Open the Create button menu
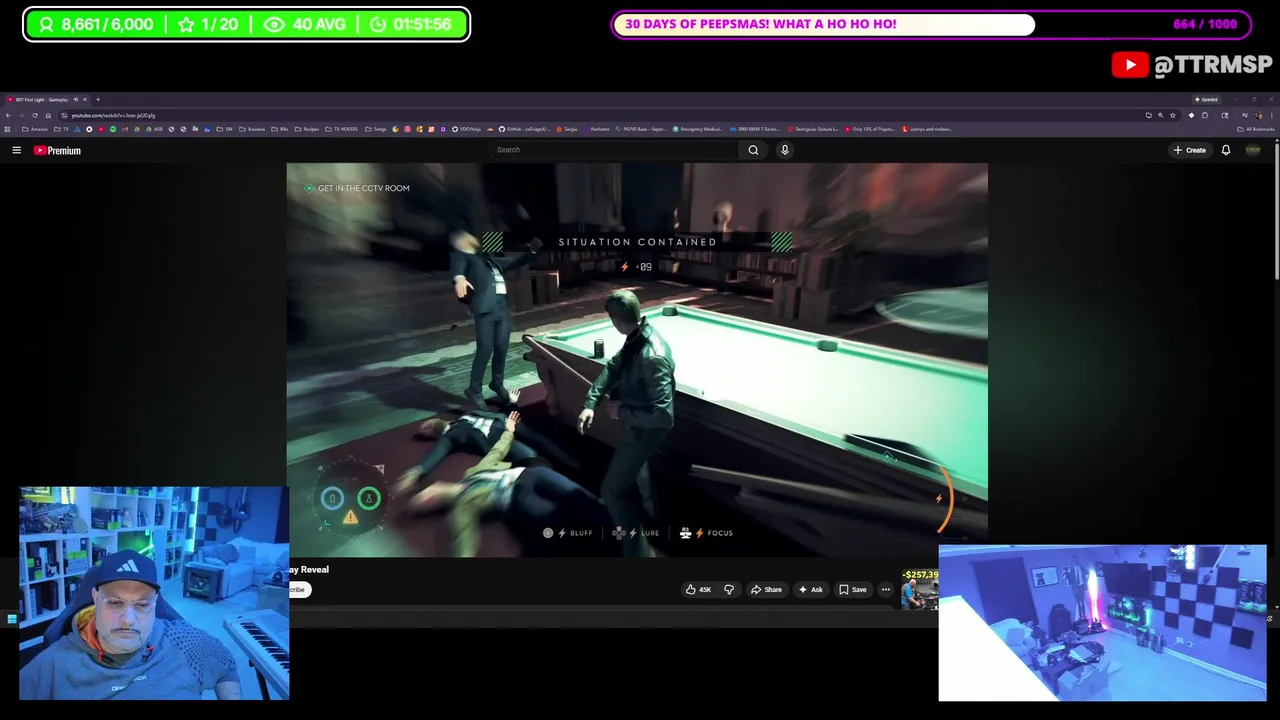 pyautogui.click(x=1190, y=150)
